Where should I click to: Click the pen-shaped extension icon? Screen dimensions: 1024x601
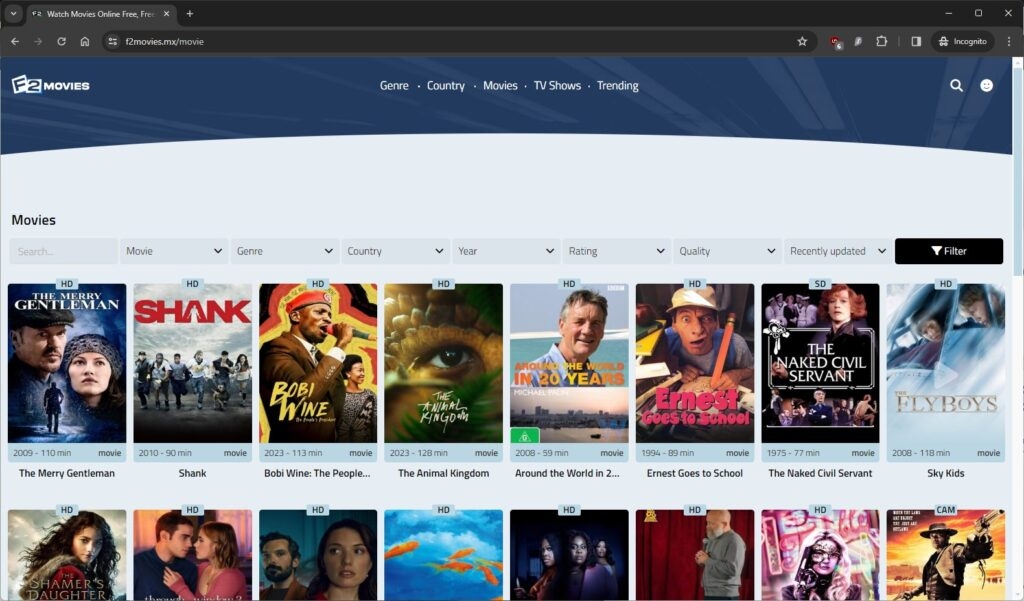coord(858,41)
